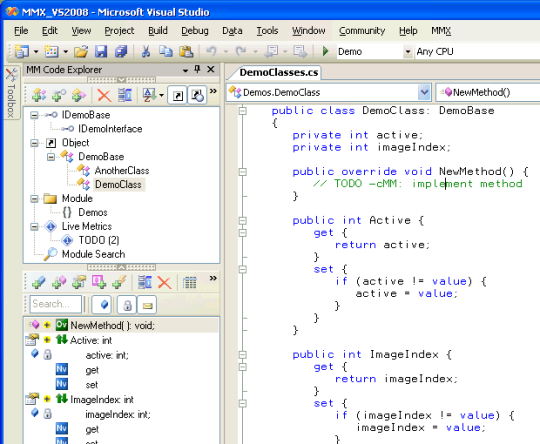Open the Community menu
Image resolution: width=540 pixels, height=444 pixels.
click(x=362, y=31)
